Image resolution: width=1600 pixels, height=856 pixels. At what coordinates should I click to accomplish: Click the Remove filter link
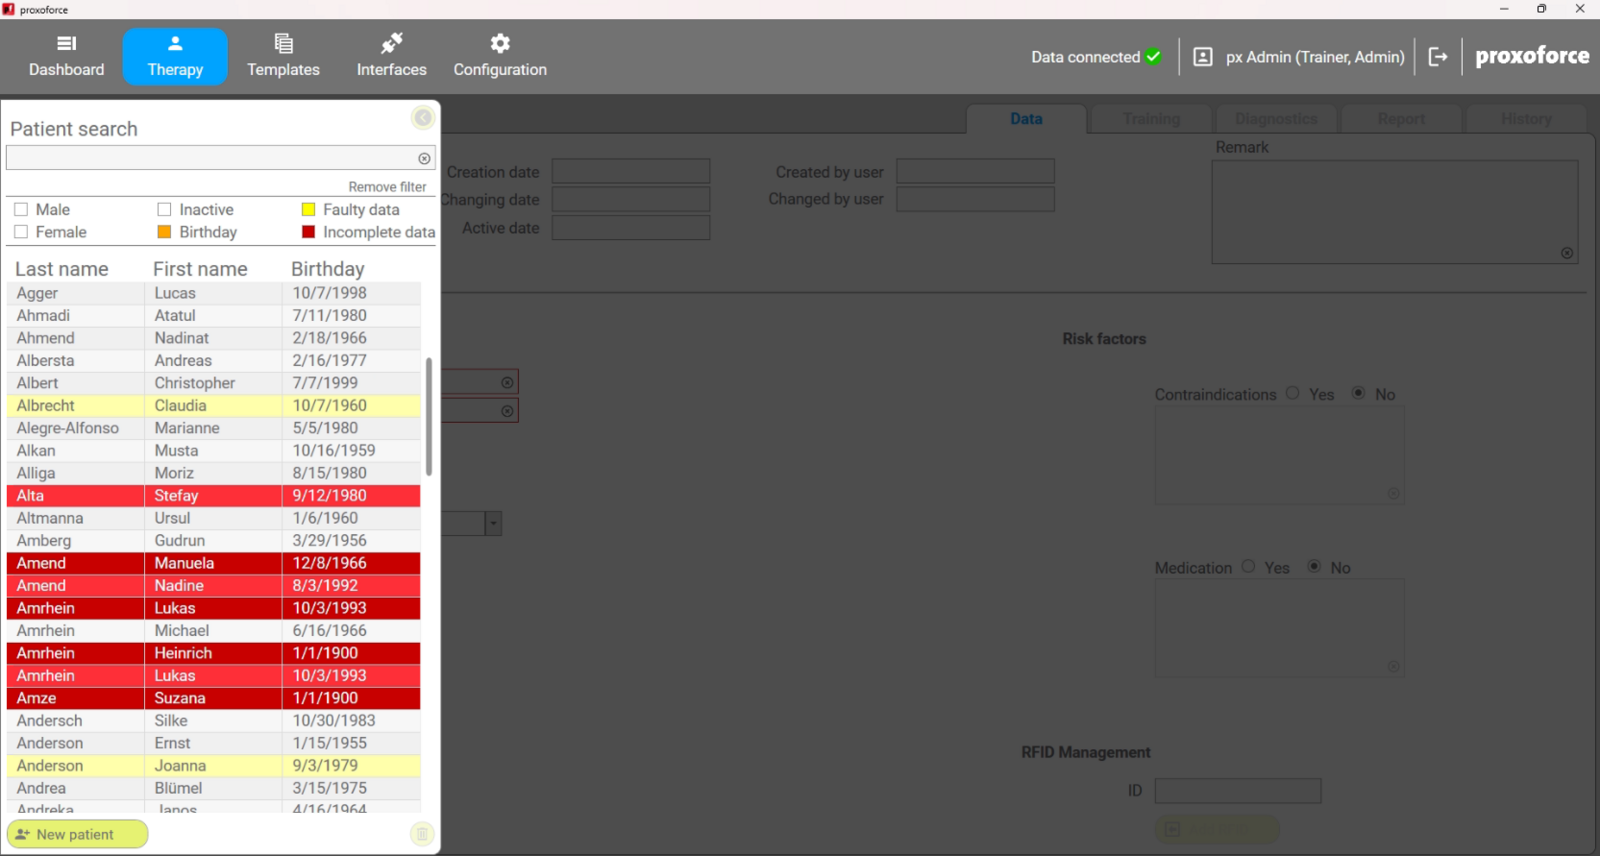click(x=387, y=187)
